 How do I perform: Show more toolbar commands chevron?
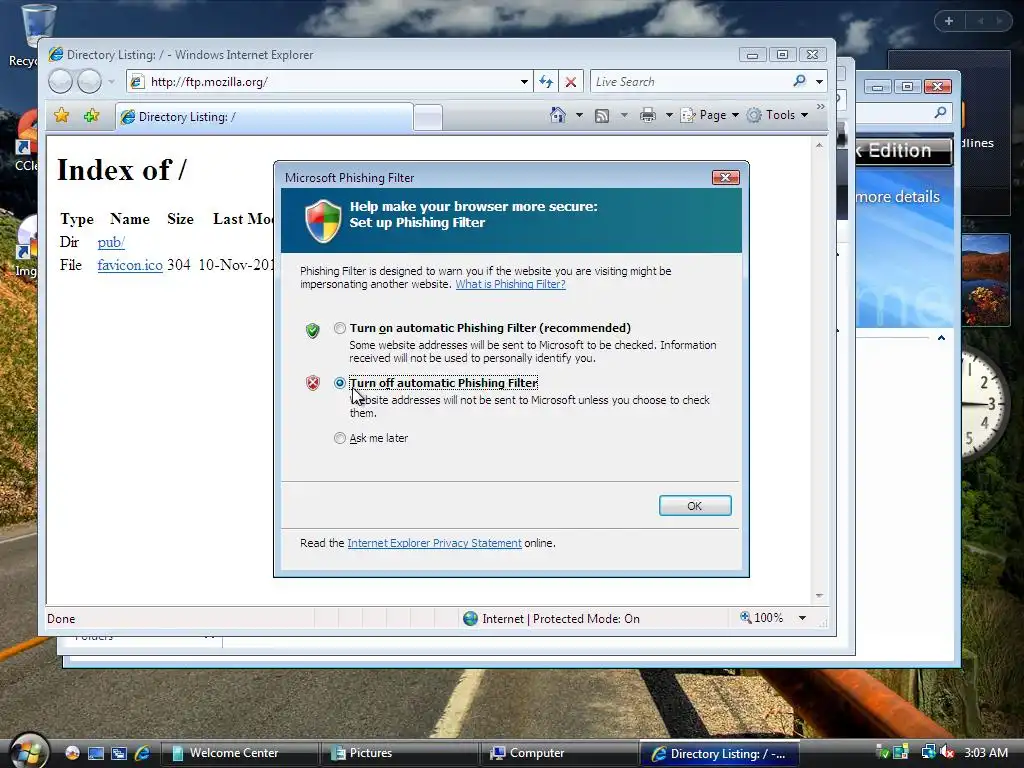[x=820, y=106]
